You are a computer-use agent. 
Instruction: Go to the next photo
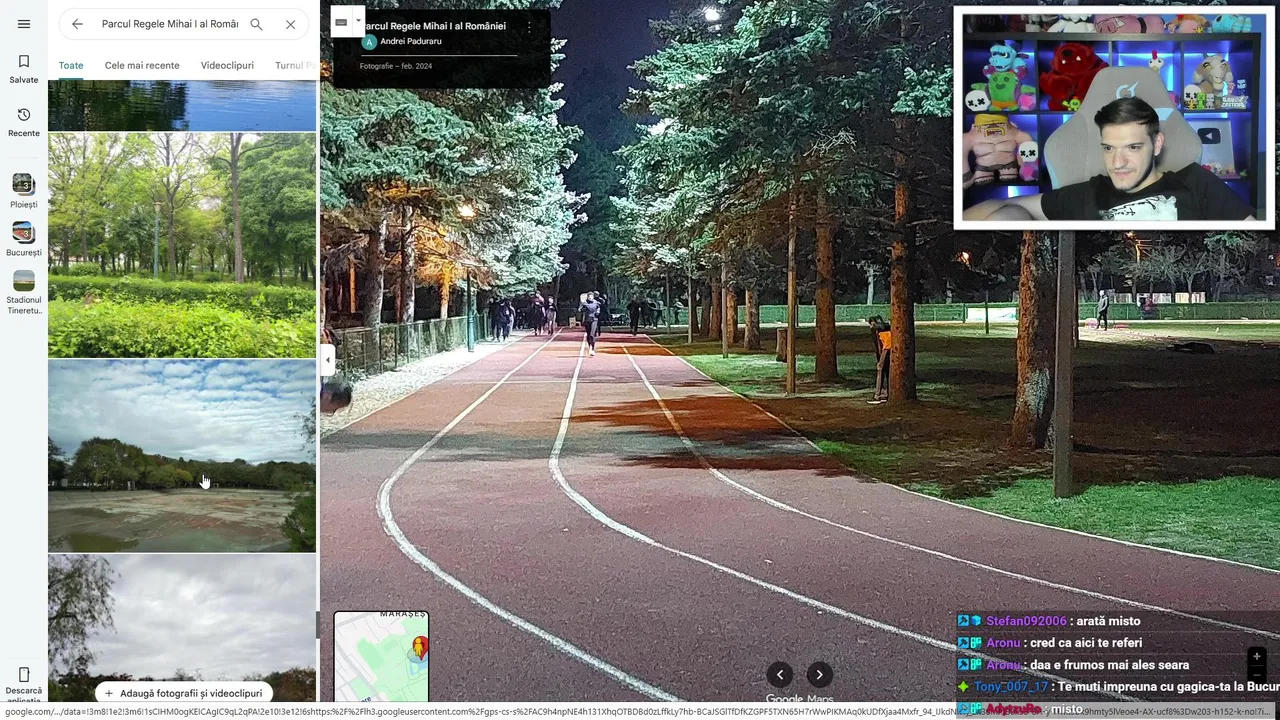(x=819, y=675)
